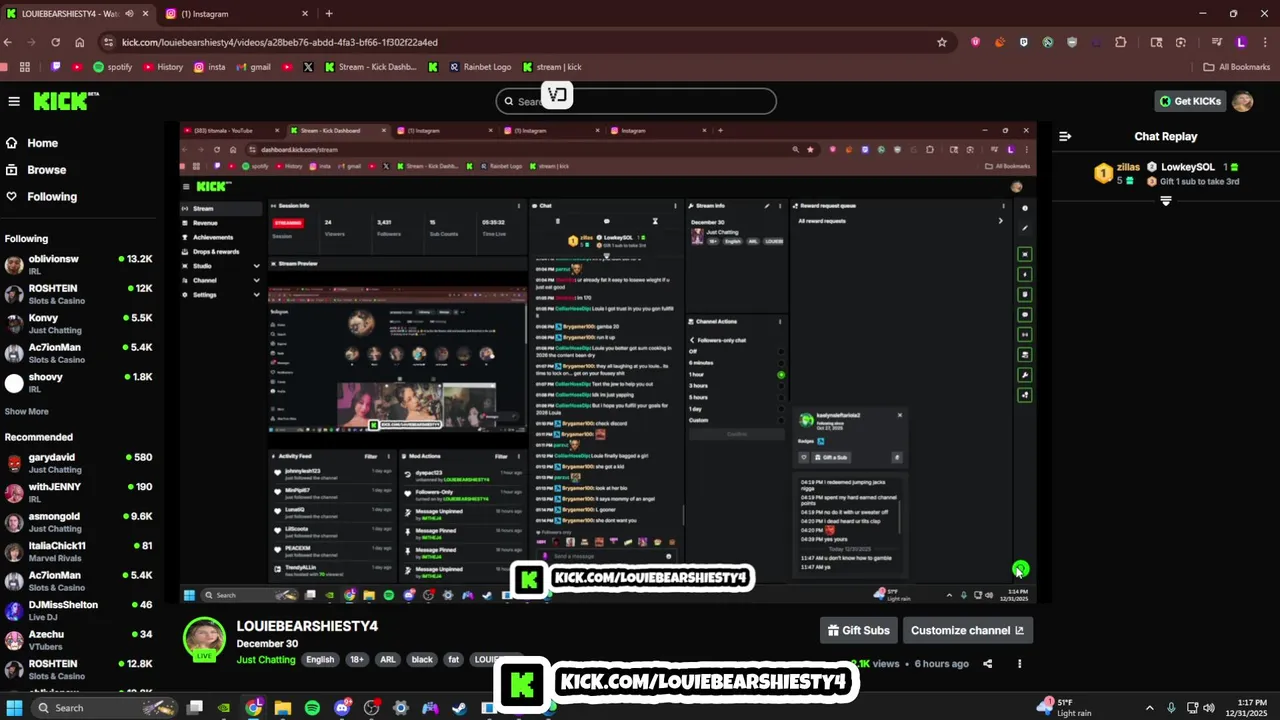Open the Rainbet Logo bookmark
The width and height of the screenshot is (1280, 720).
tap(480, 67)
